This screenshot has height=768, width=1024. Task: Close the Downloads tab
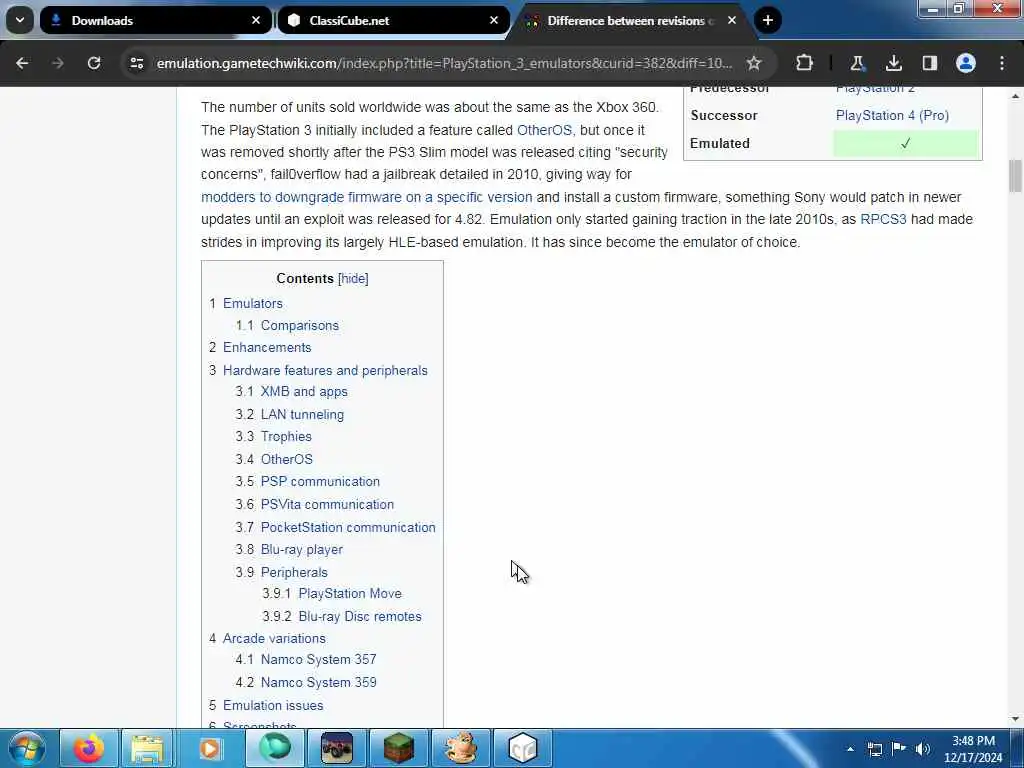click(256, 20)
